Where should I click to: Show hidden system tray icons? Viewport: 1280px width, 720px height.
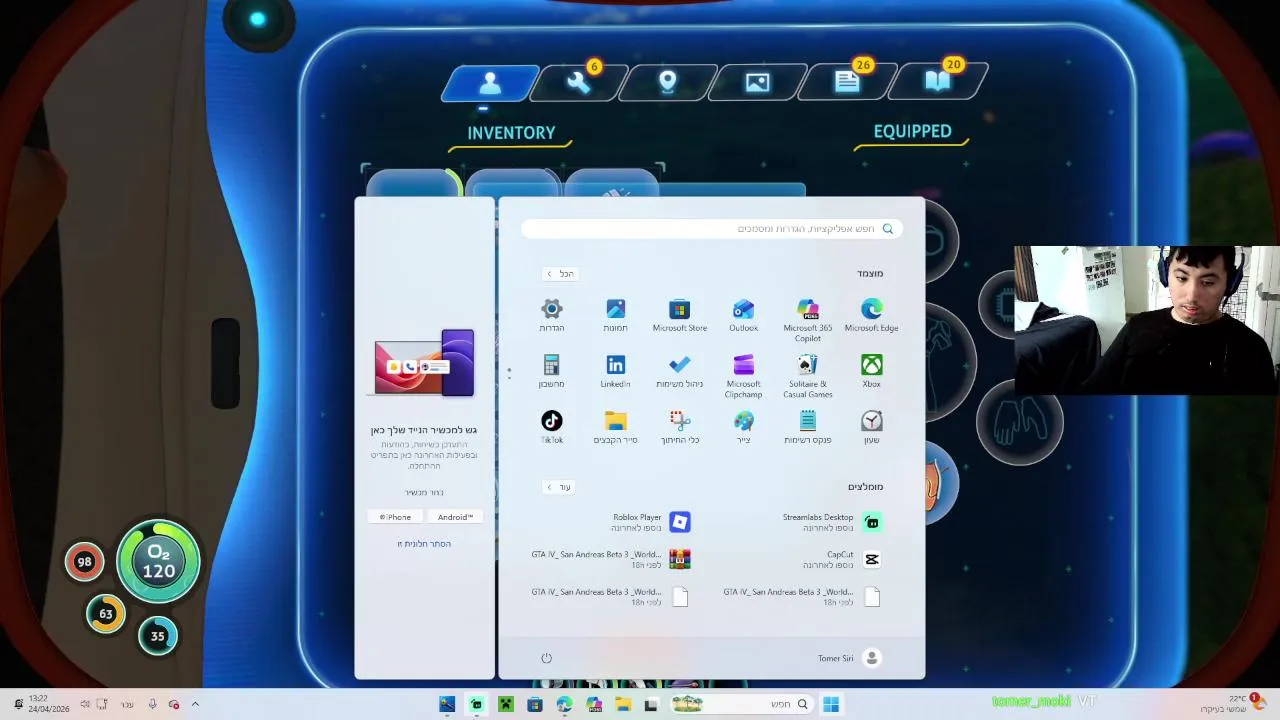coord(195,704)
